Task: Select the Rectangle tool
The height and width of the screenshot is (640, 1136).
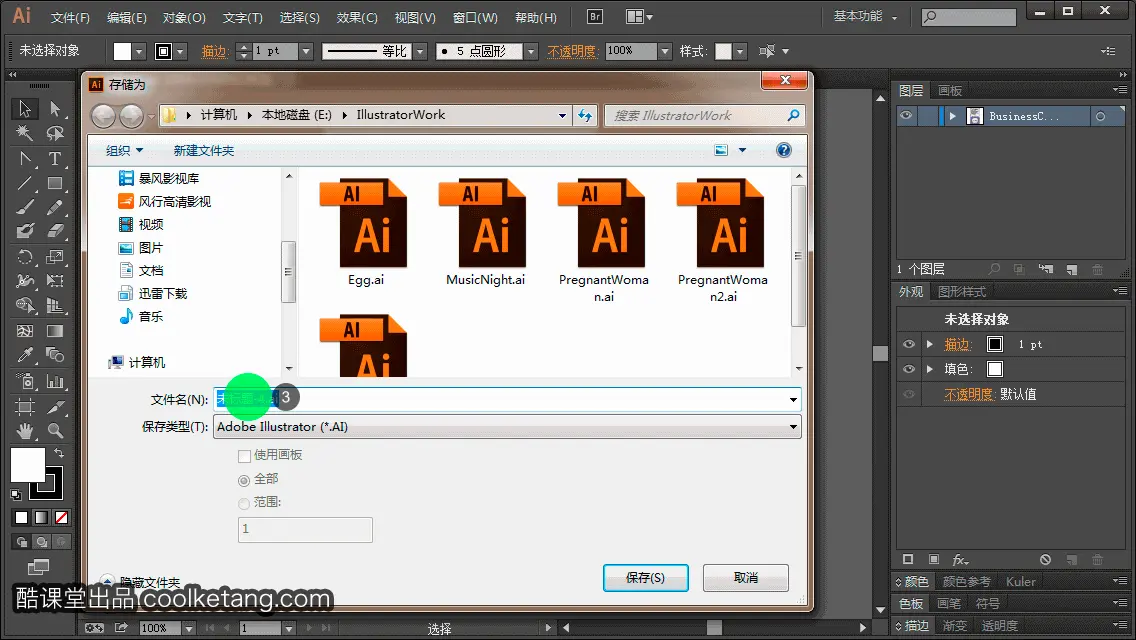Action: pyautogui.click(x=55, y=183)
